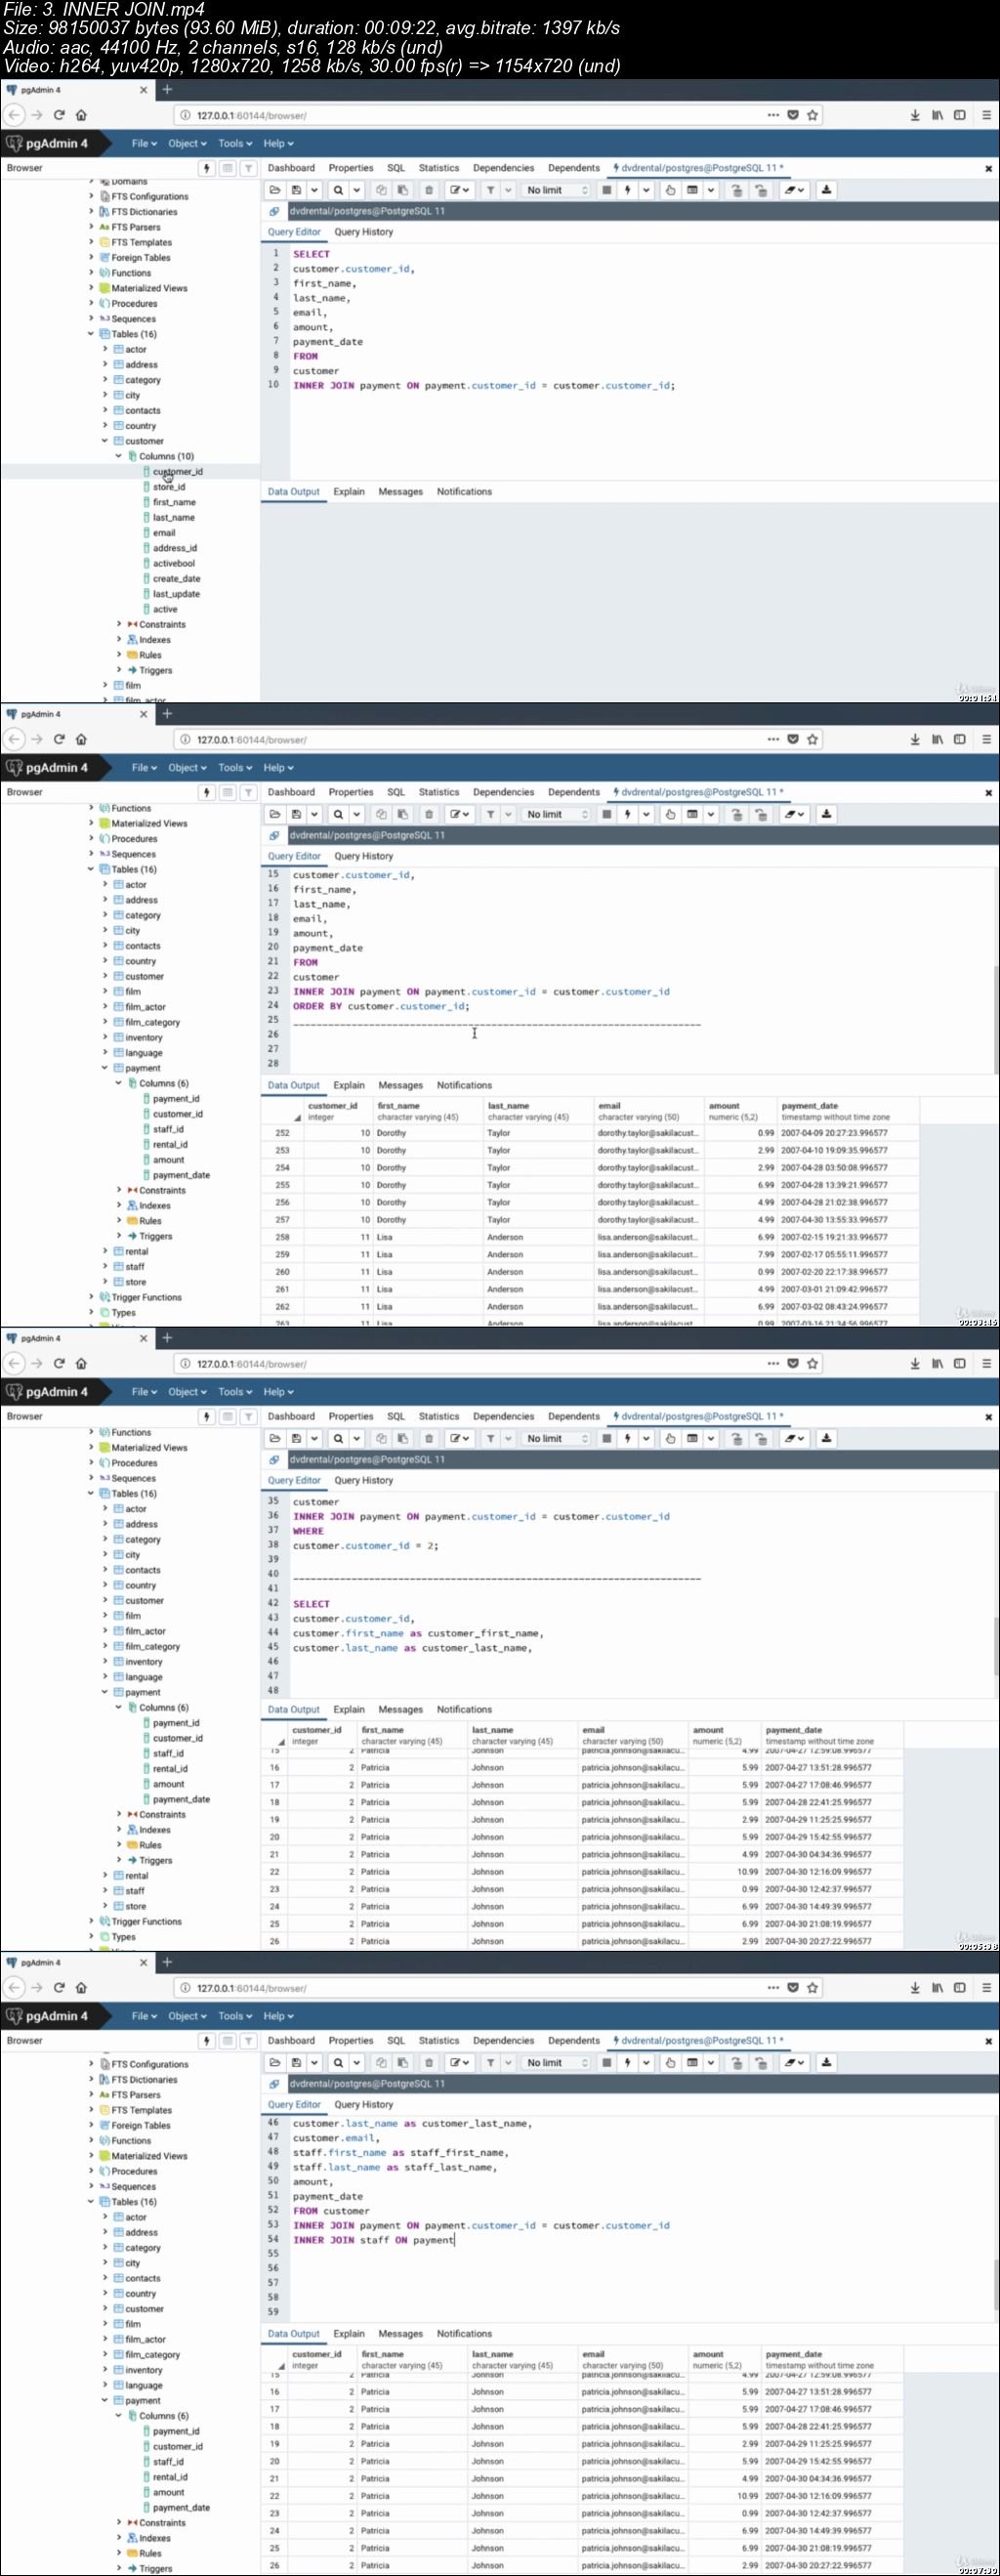
Task: Open Help menu in bottom frame
Action: tap(278, 2015)
